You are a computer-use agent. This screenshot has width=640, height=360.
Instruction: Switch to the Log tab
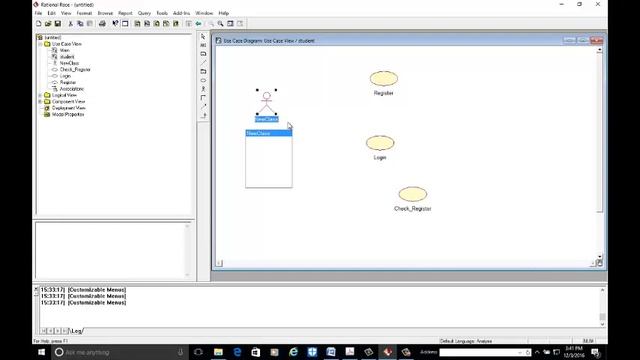click(x=76, y=331)
